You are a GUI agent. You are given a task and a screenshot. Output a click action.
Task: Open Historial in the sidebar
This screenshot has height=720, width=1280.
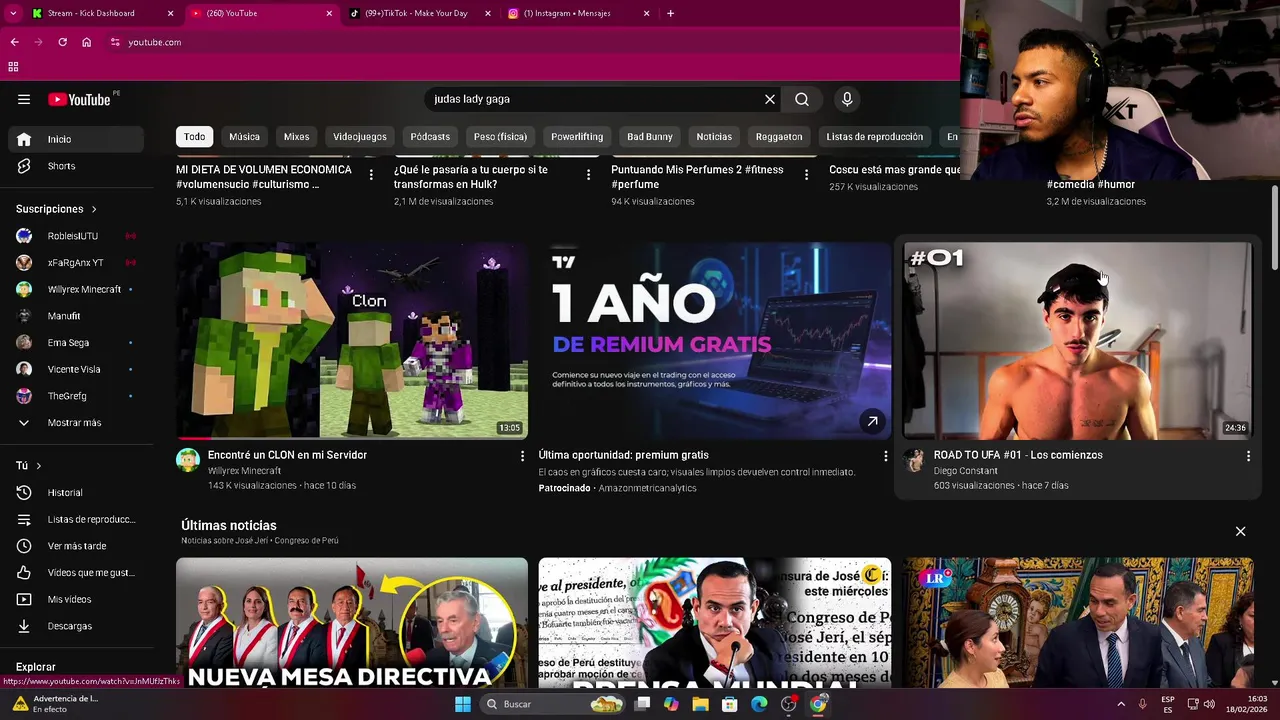pyautogui.click(x=78, y=492)
